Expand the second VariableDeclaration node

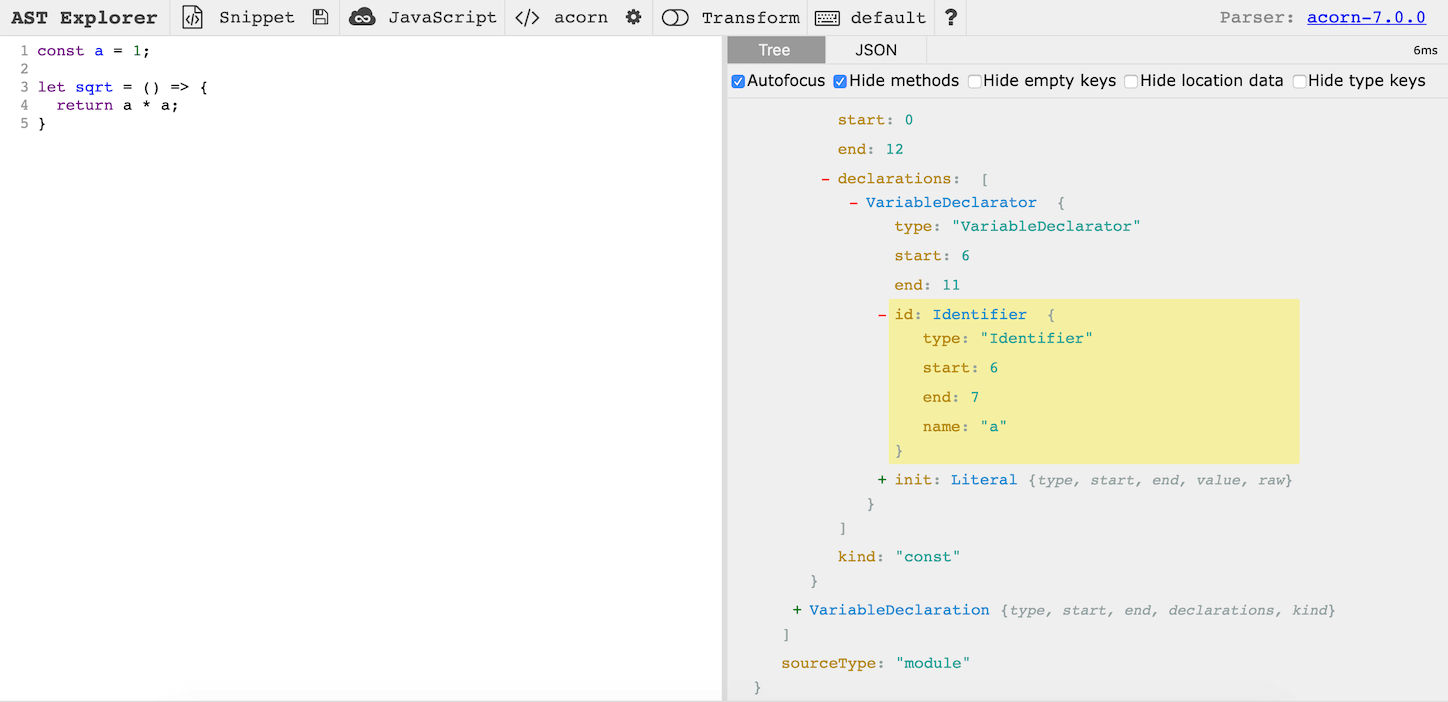pos(797,610)
